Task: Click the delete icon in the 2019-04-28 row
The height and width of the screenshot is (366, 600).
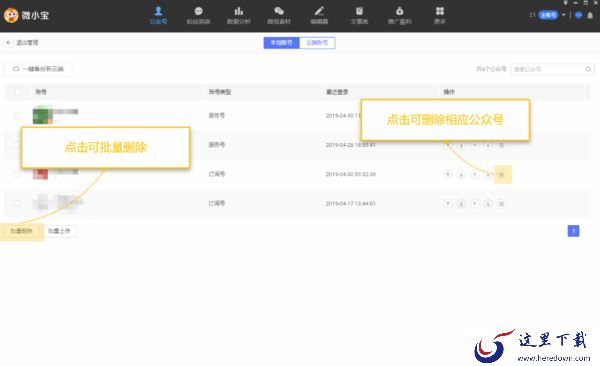Action: point(501,145)
